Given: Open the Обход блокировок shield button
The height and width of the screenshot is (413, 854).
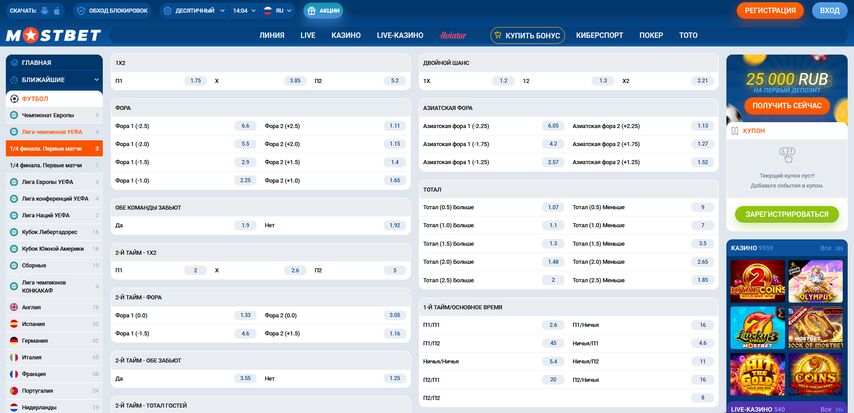Looking at the screenshot, I should [x=113, y=10].
